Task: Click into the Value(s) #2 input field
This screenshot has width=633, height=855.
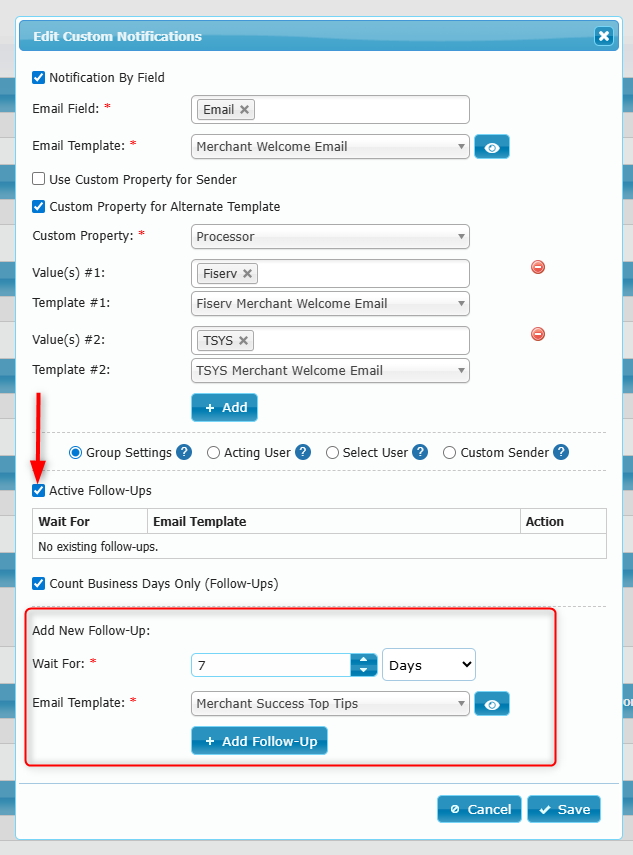Action: click(360, 341)
